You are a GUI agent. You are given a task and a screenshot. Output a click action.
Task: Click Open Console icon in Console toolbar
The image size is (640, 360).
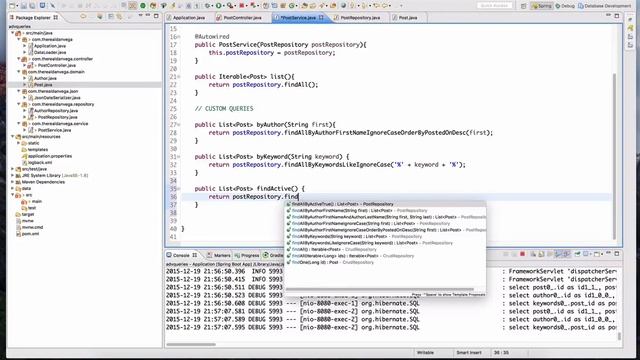598,254
